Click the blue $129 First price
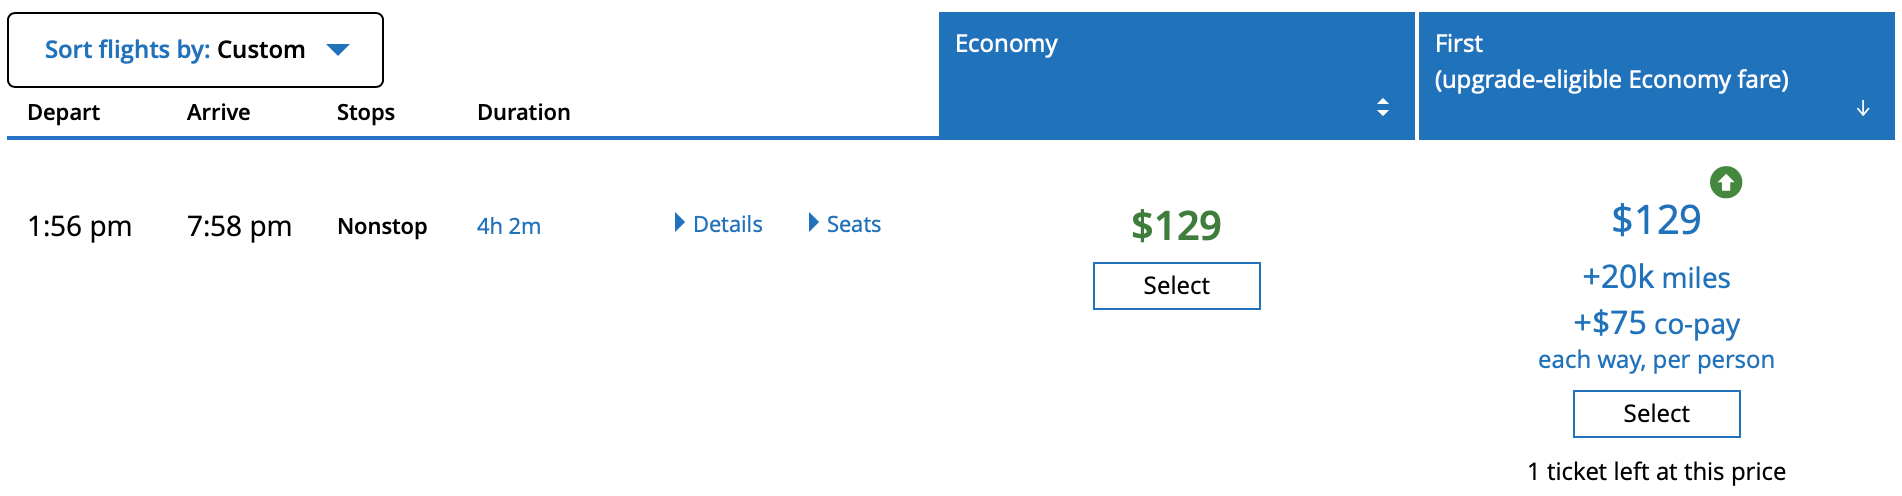 pyautogui.click(x=1655, y=220)
